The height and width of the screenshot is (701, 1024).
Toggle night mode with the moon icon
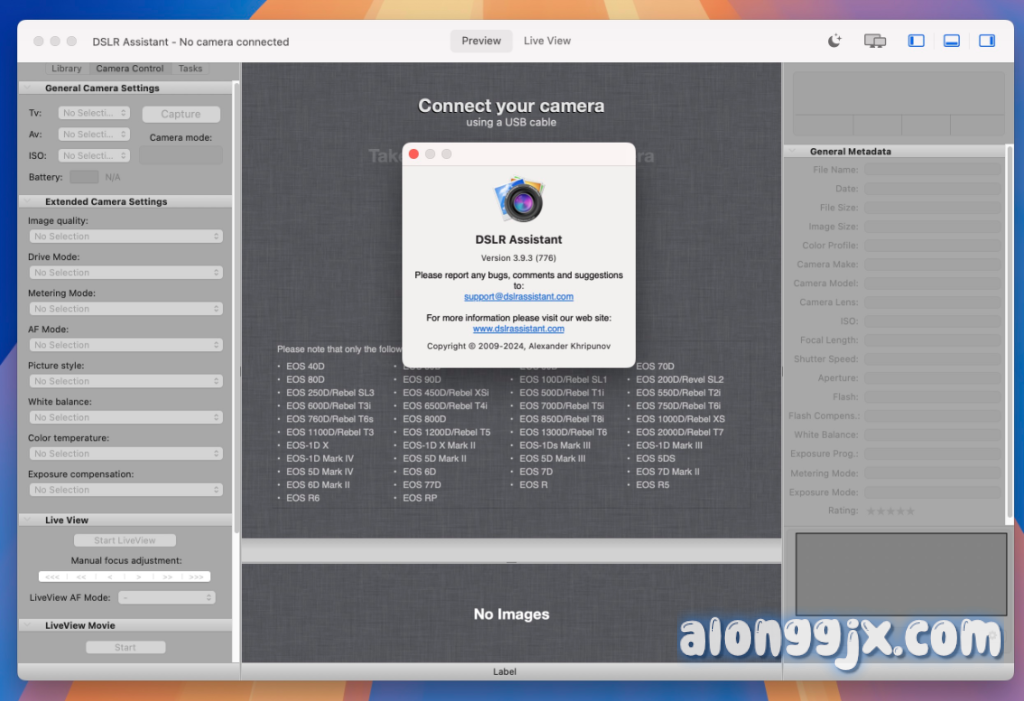[835, 41]
